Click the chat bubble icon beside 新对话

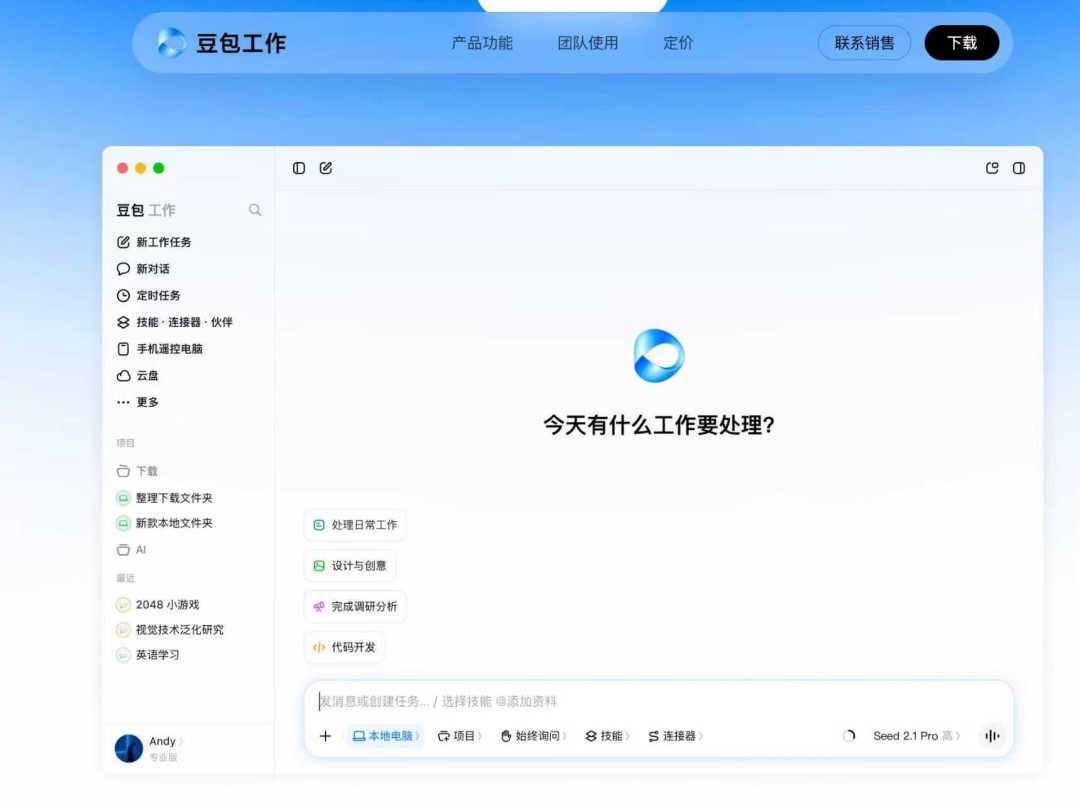click(123, 269)
